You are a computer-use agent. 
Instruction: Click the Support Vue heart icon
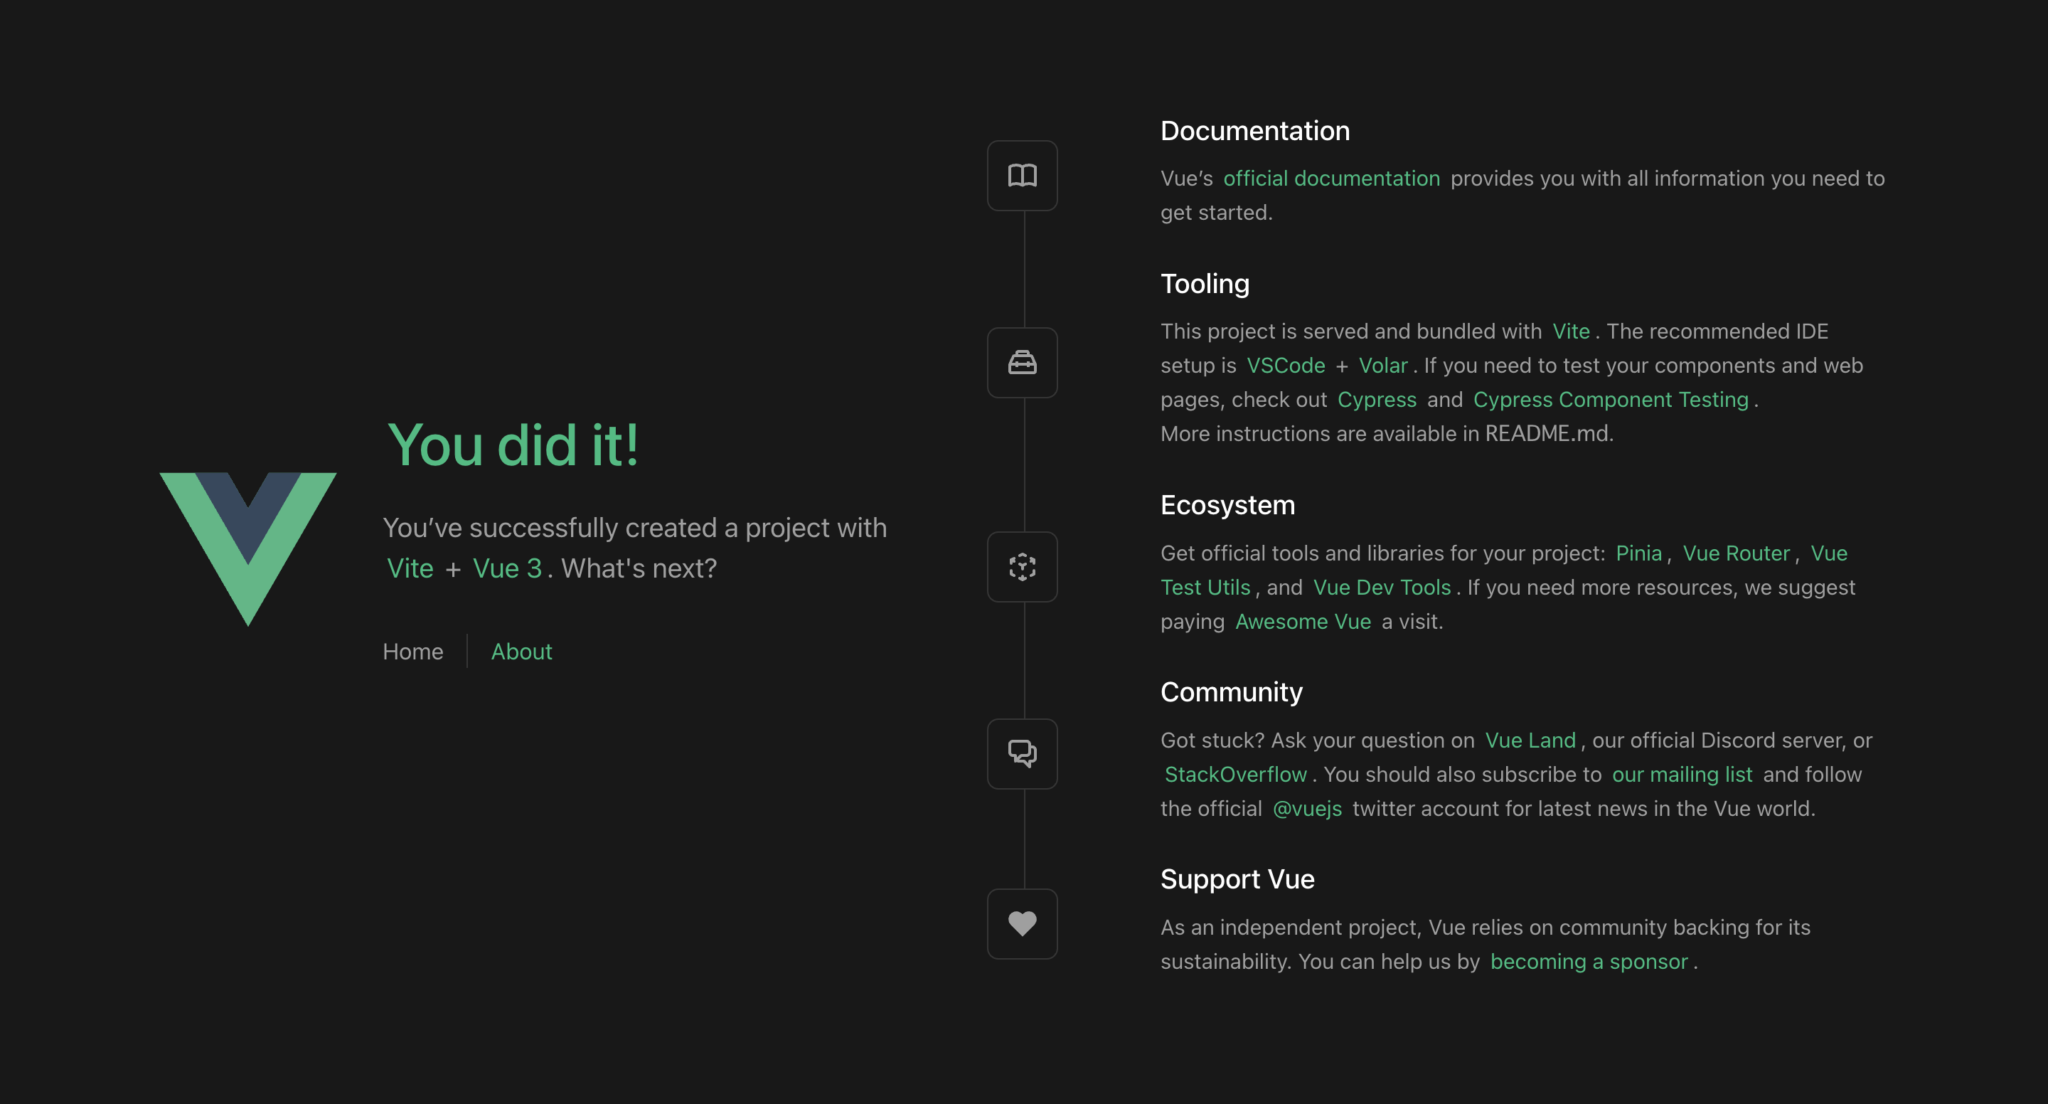click(x=1022, y=923)
